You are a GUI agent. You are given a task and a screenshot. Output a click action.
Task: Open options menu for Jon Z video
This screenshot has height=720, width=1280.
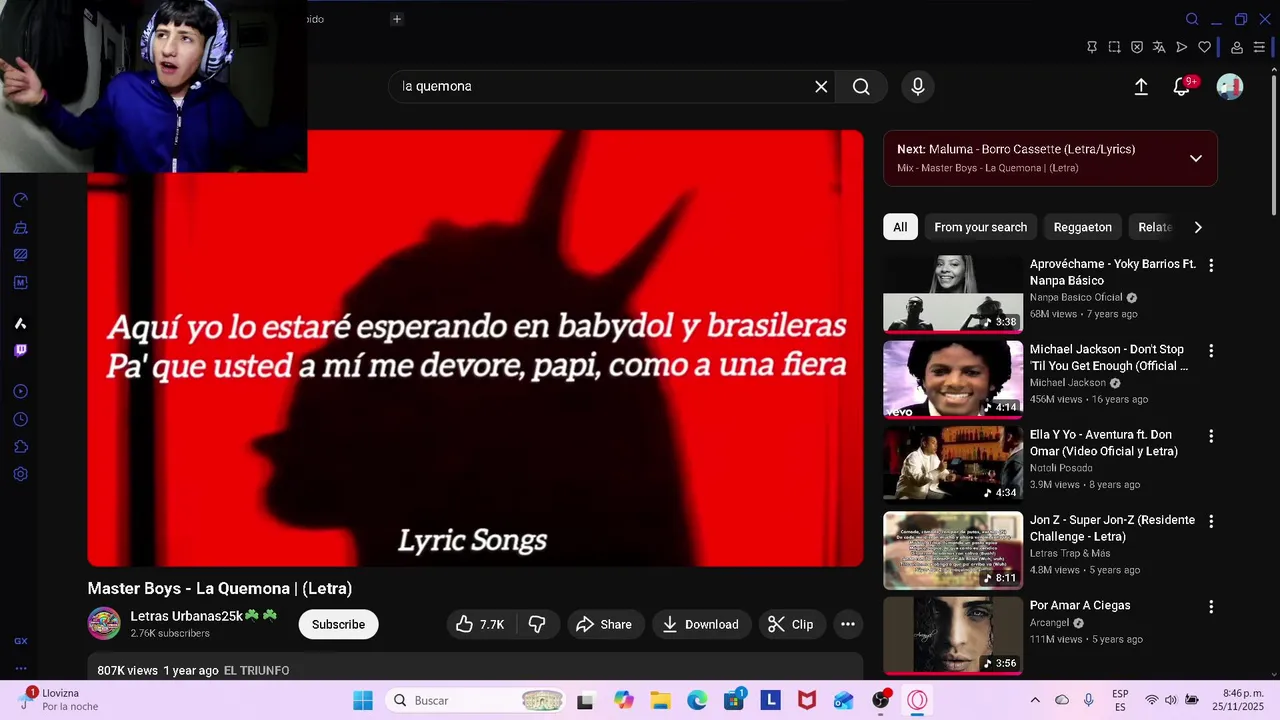point(1211,521)
